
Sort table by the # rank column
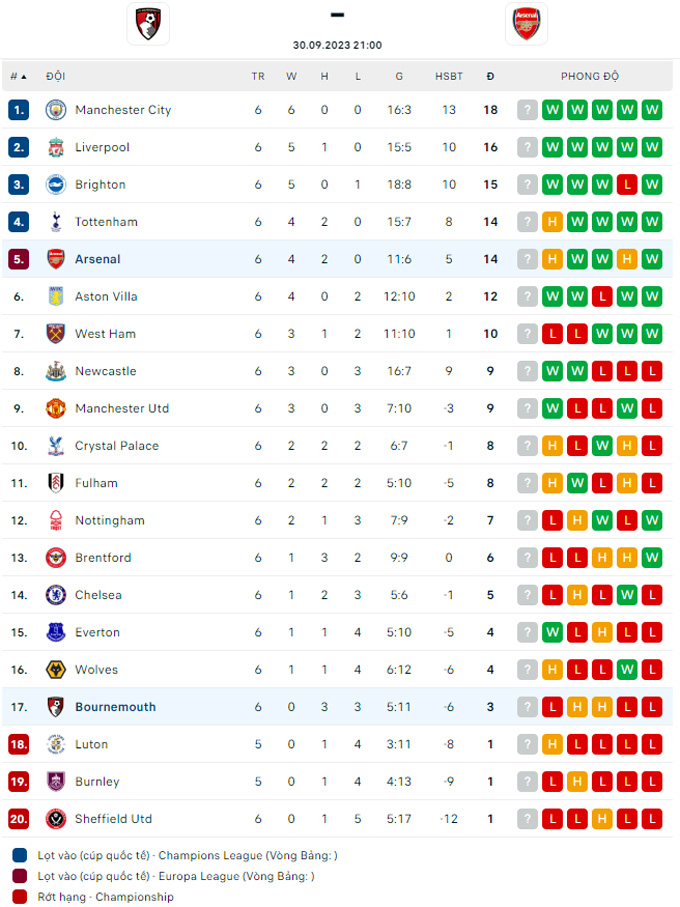(18, 76)
